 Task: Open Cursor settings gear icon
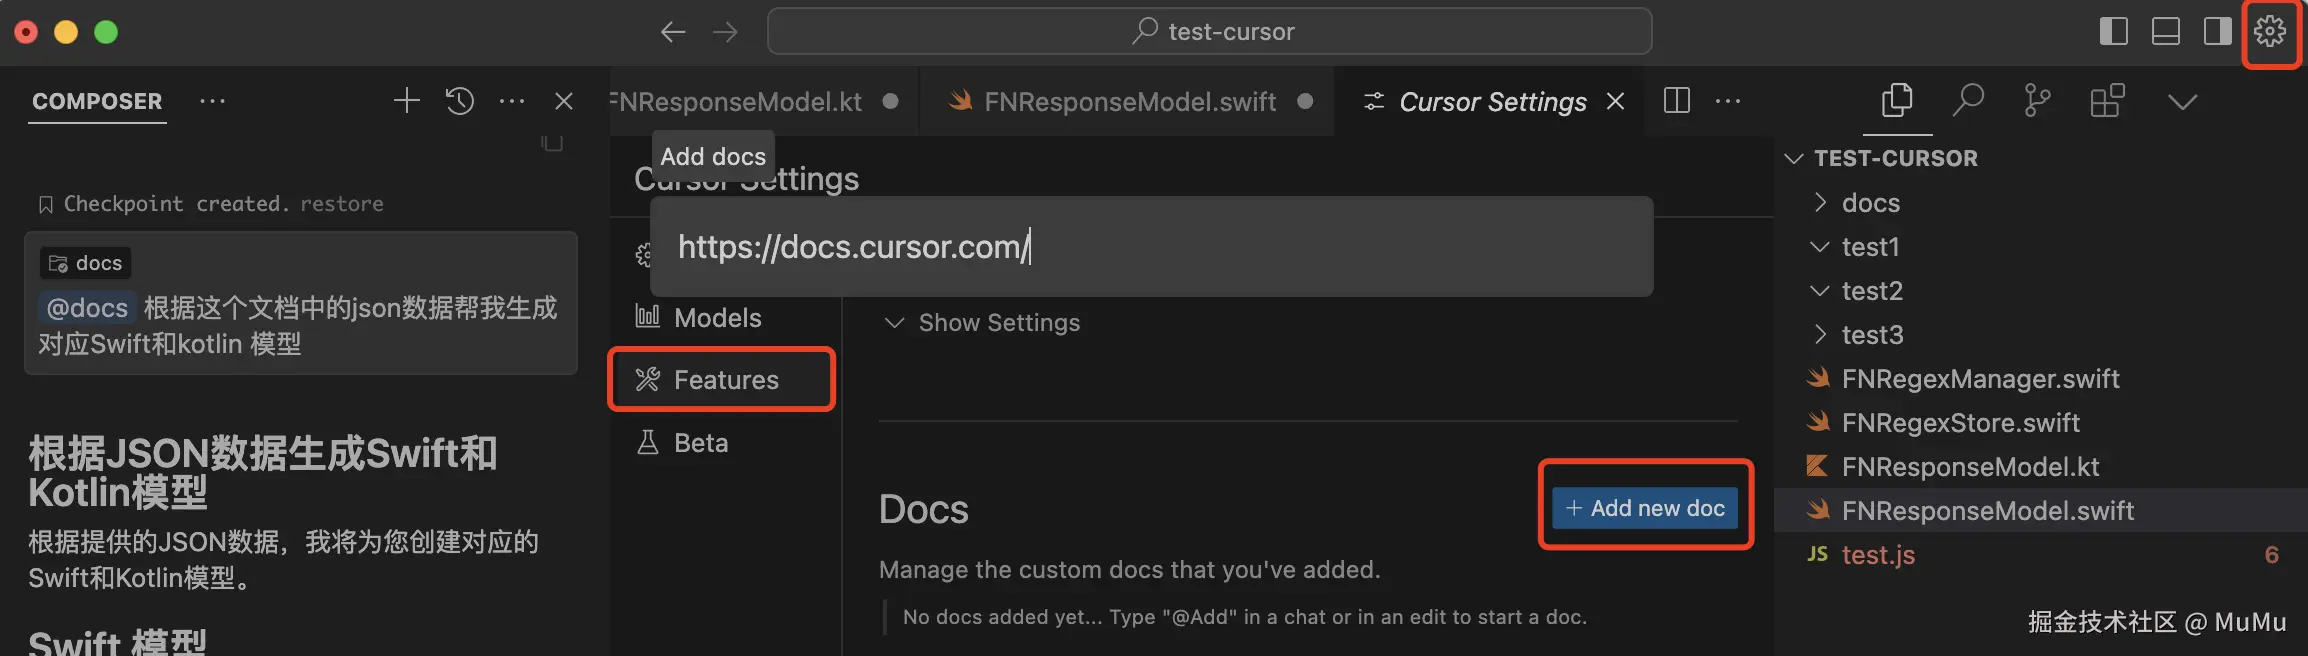pos(2269,32)
